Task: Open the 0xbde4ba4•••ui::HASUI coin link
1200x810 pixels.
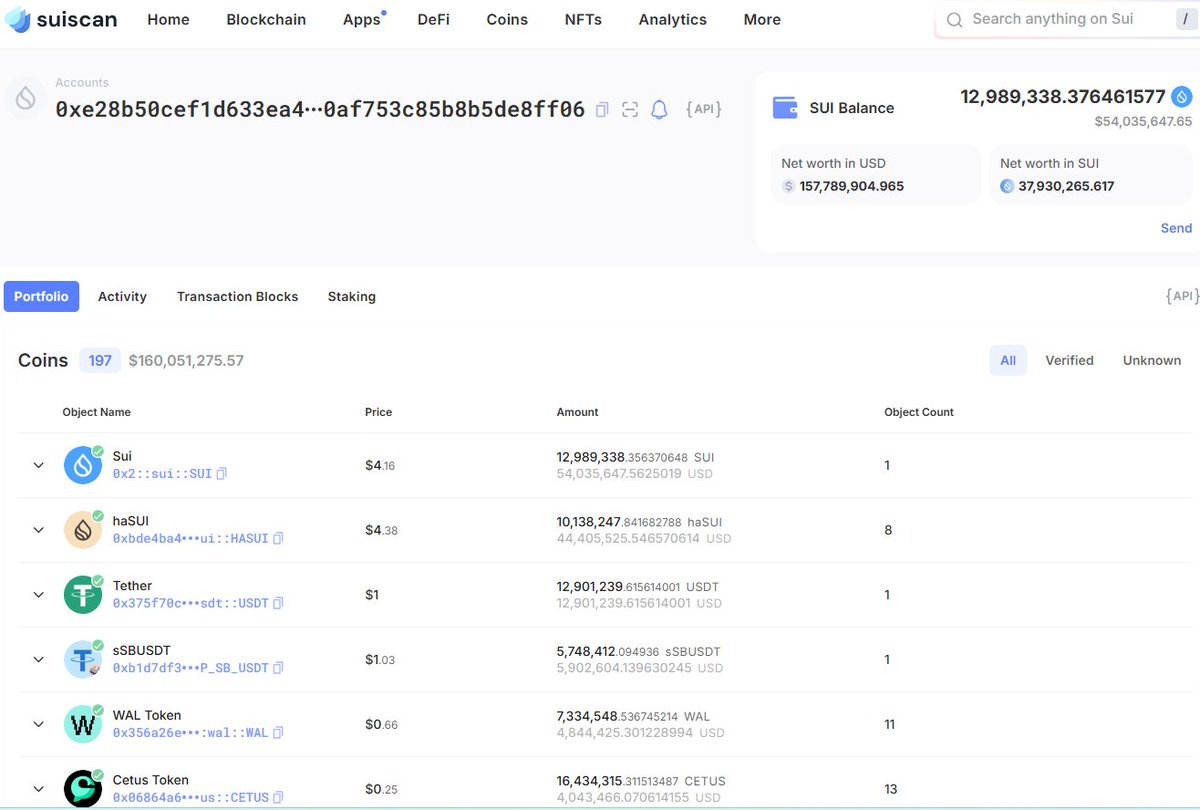Action: point(190,539)
